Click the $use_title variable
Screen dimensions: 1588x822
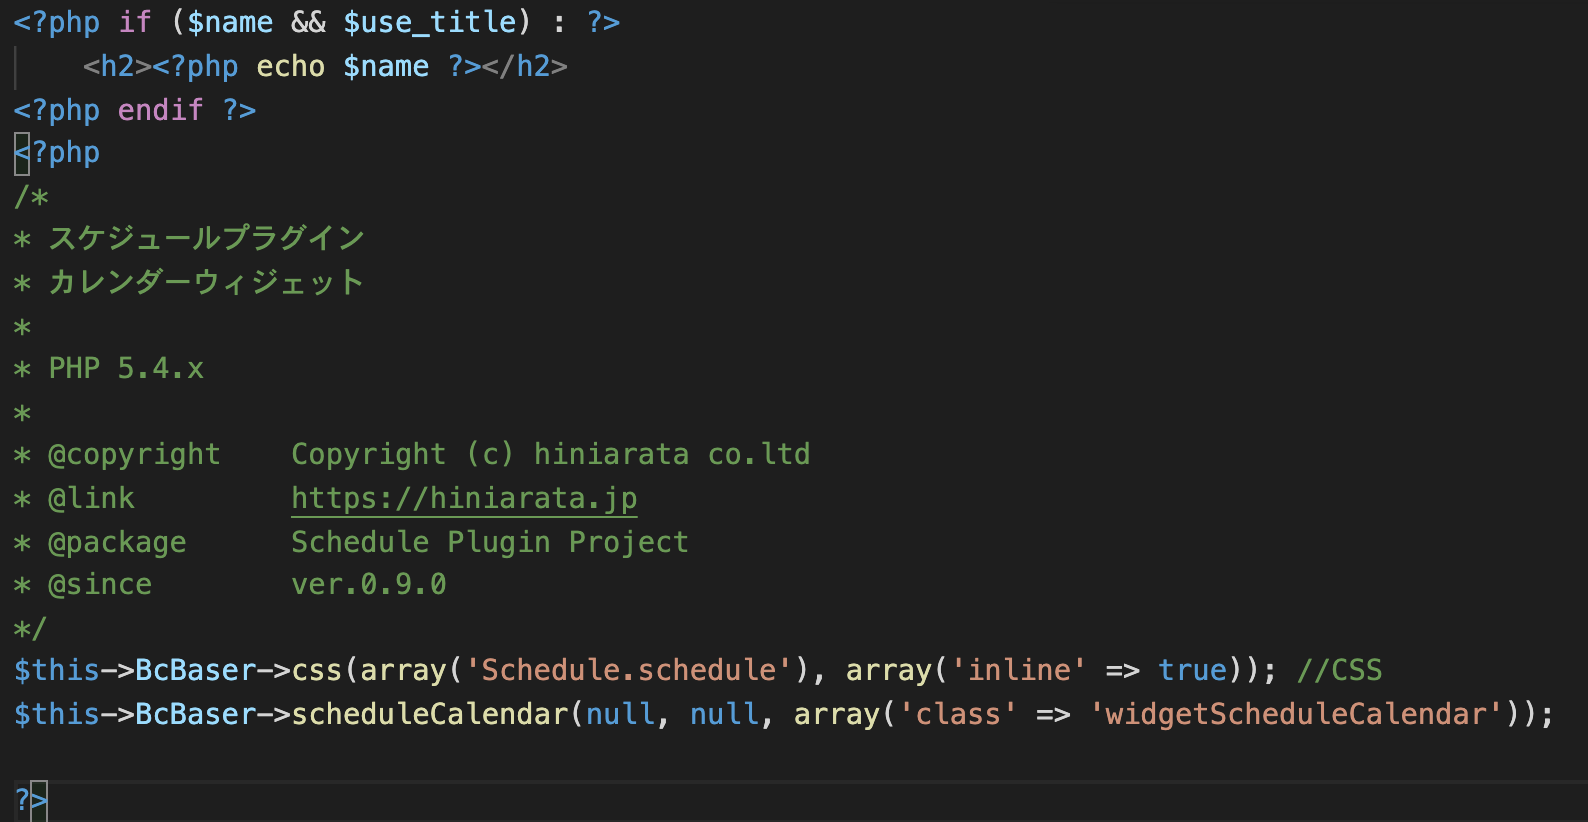(x=430, y=22)
